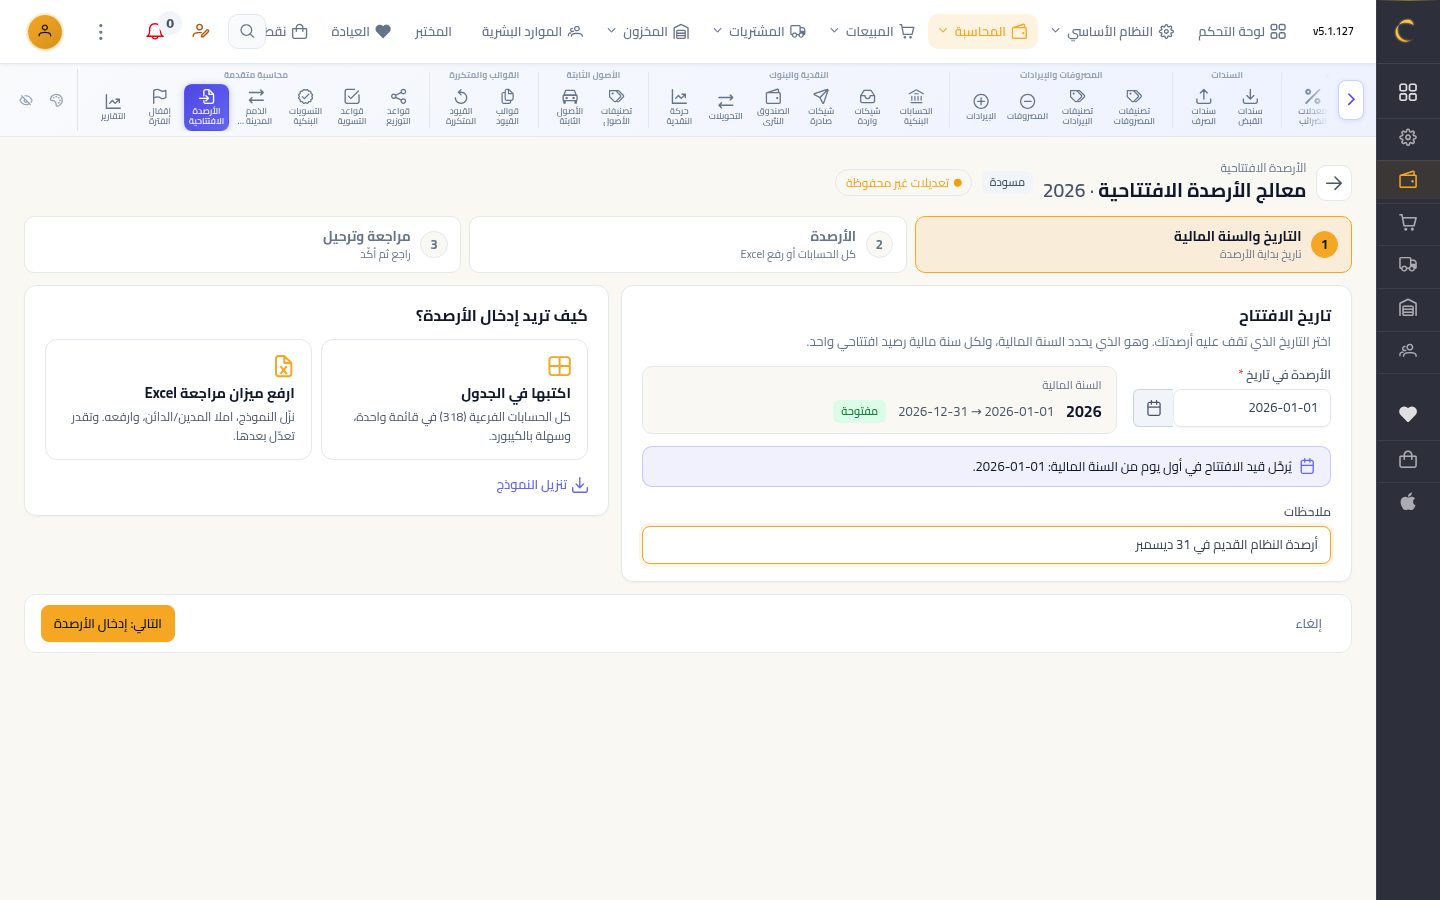Go to step 2 الأرصدة tab
The height and width of the screenshot is (900, 1440).
(x=687, y=244)
